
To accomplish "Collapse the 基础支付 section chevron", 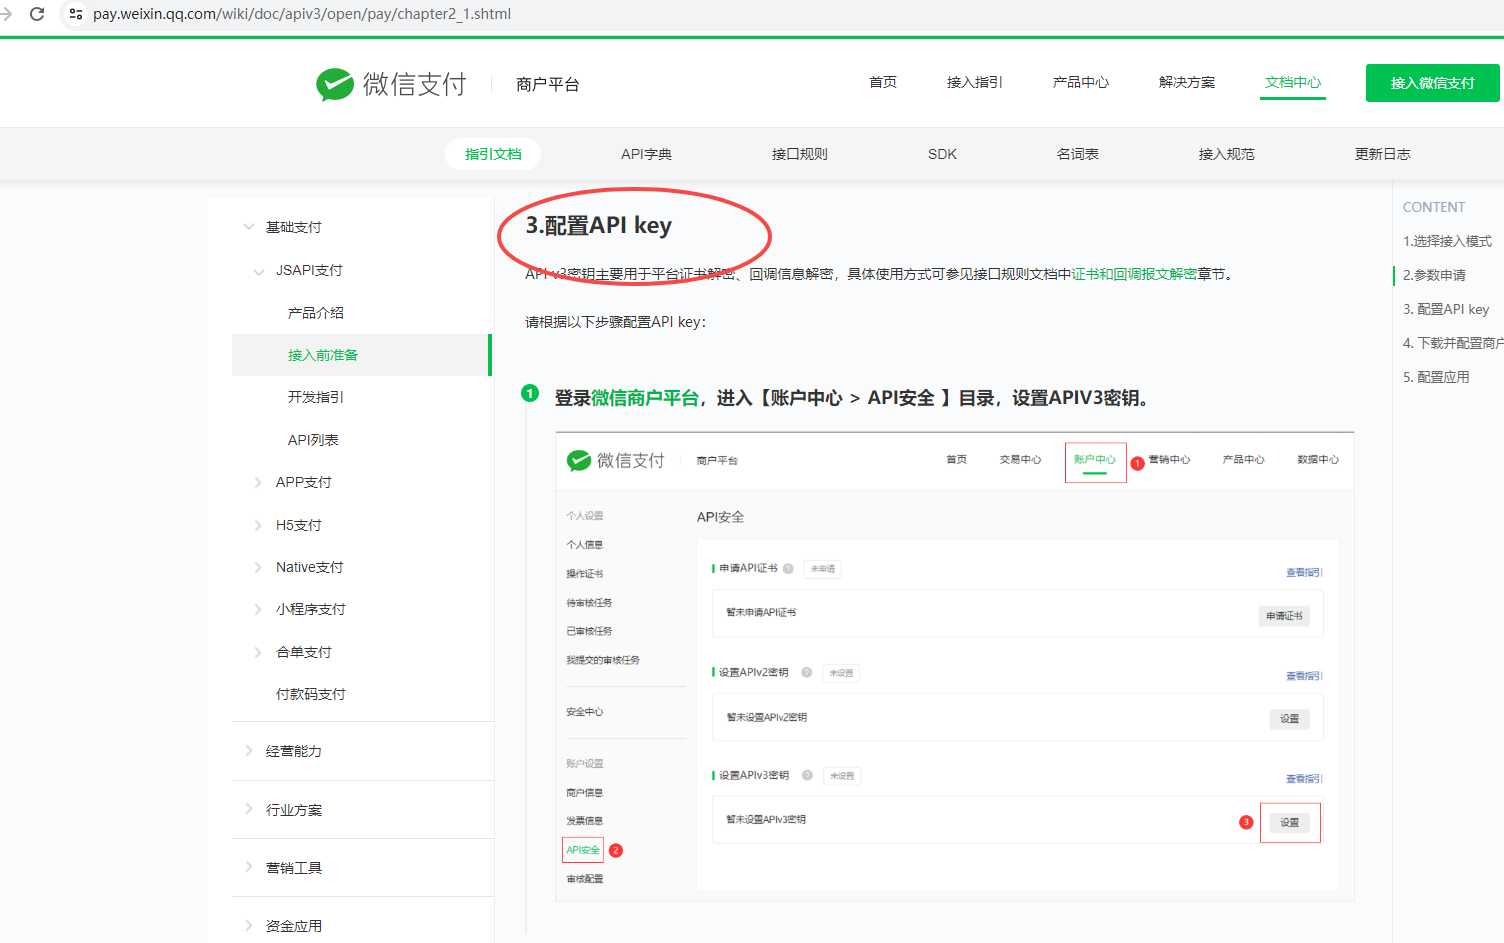I will (x=249, y=227).
